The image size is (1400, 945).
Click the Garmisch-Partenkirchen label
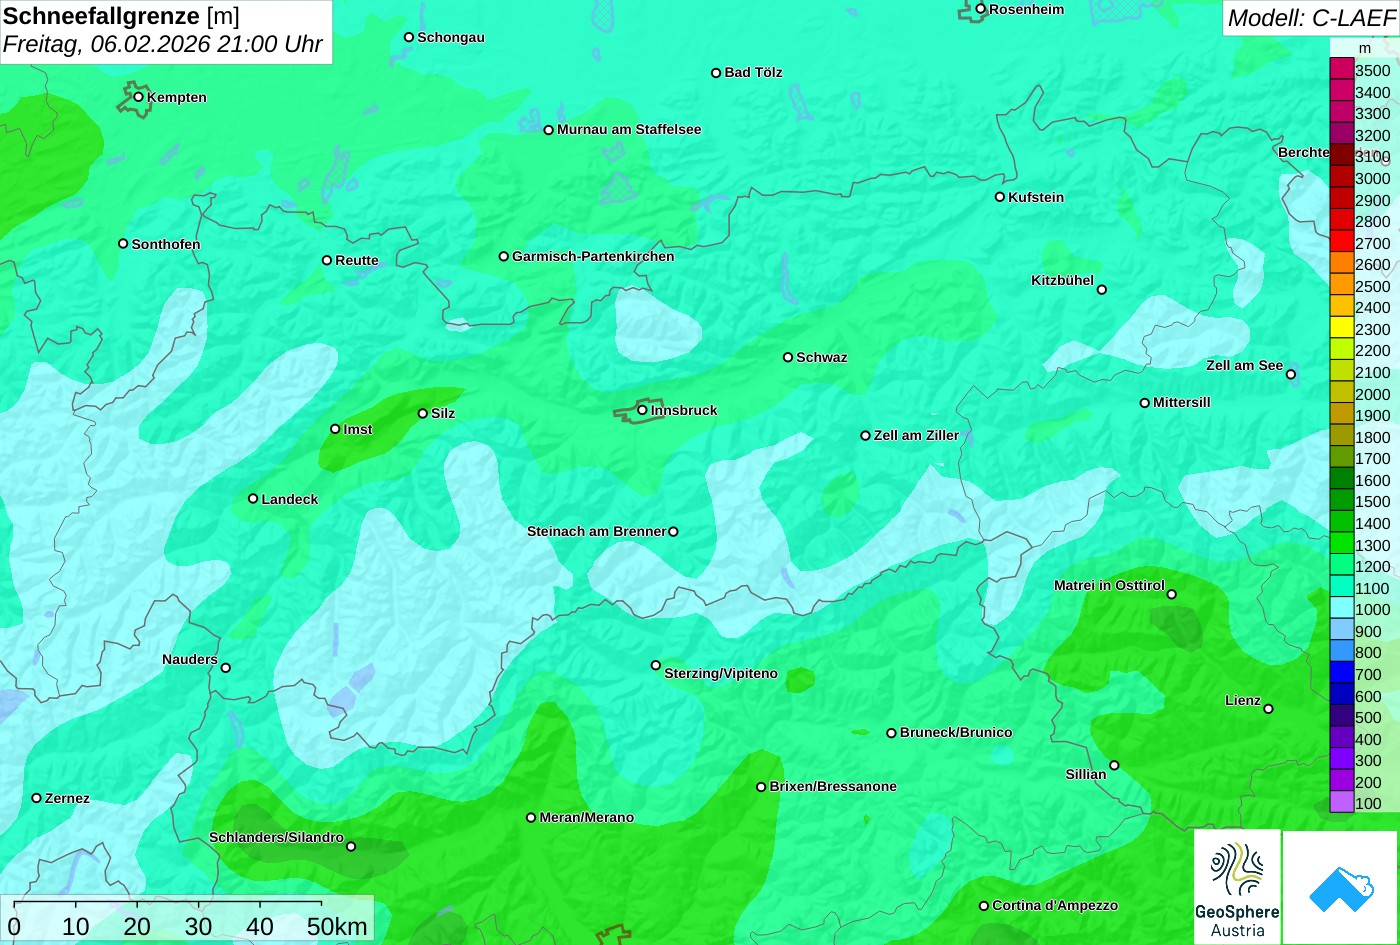tap(593, 256)
